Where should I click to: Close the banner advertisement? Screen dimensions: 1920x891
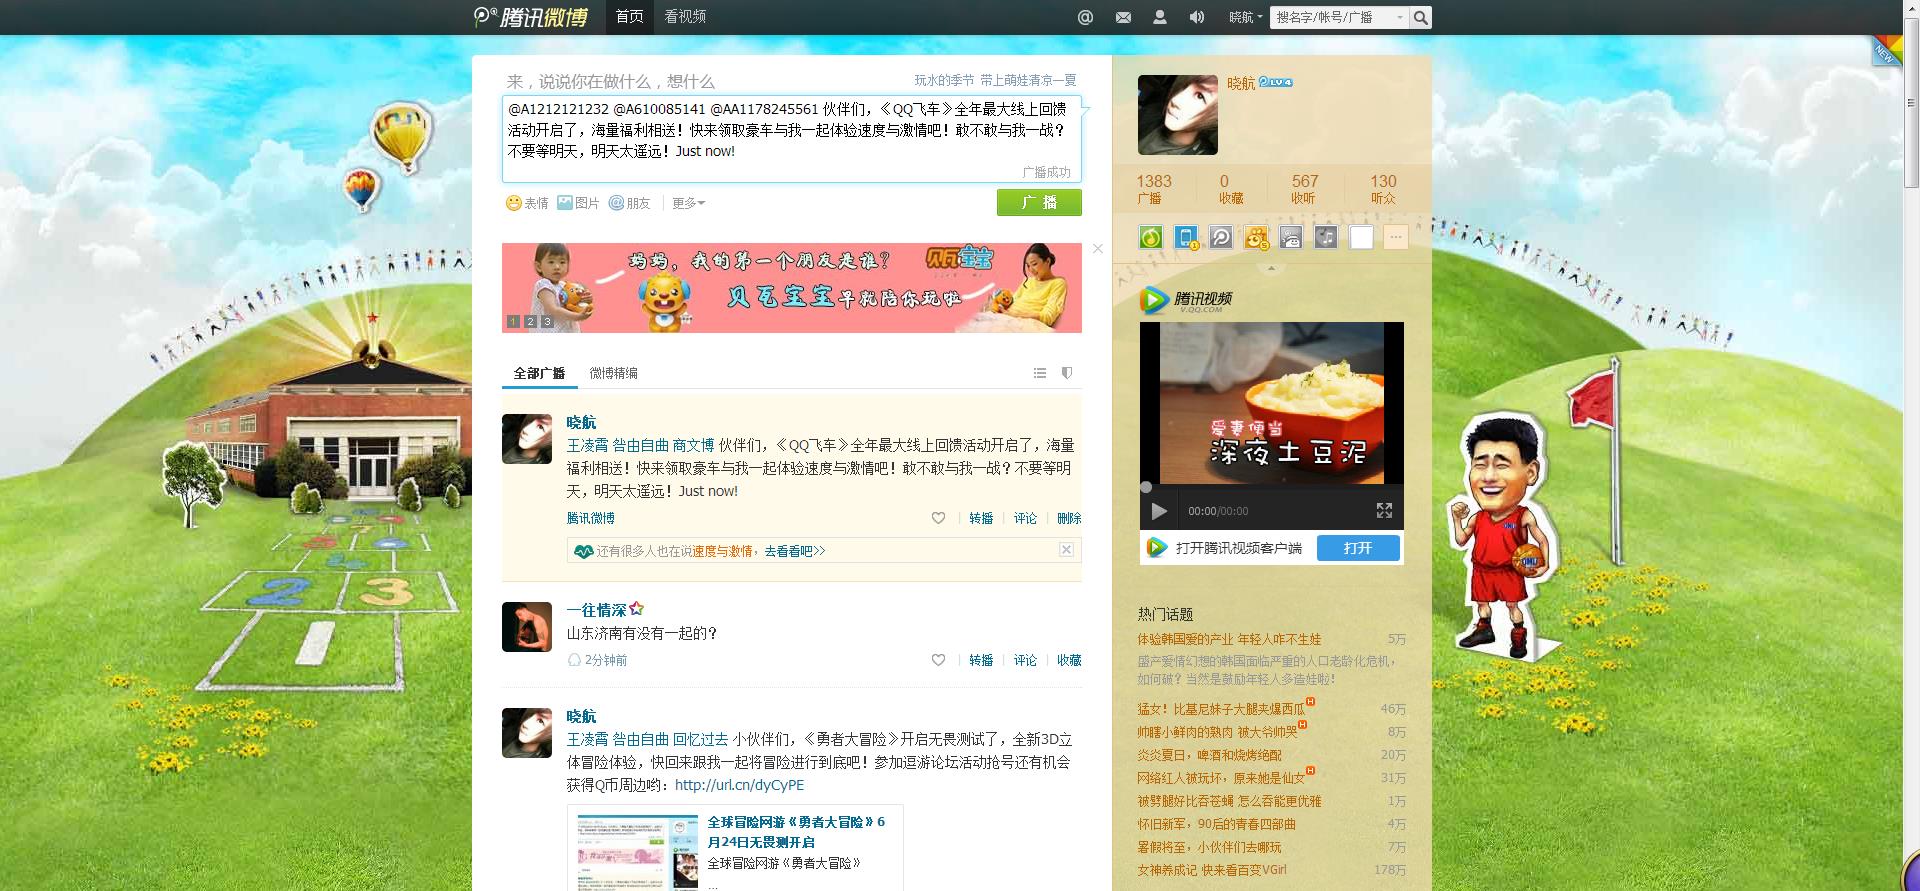tap(1097, 248)
